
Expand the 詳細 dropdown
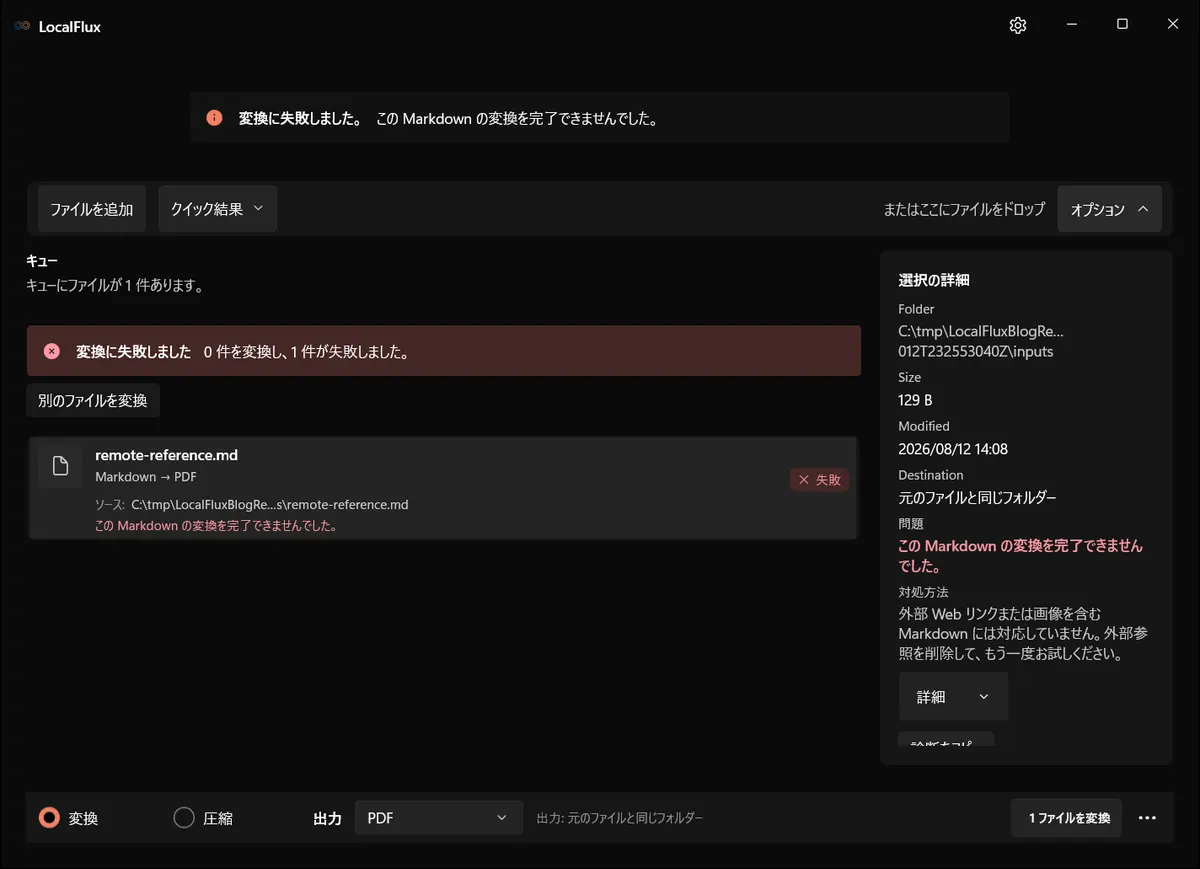tap(953, 697)
